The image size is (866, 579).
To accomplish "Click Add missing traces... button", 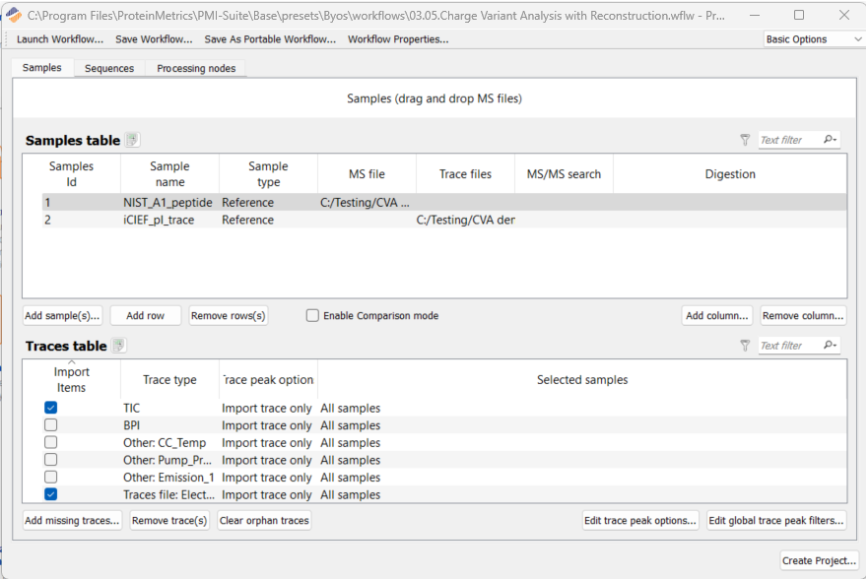I will 72,520.
